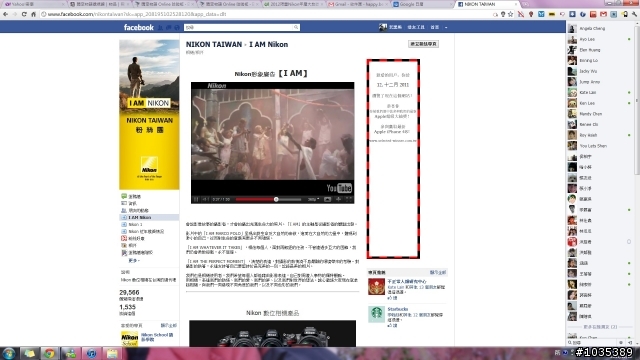This screenshot has width=640, height=360.
Task: Click the YouTube video volume icon
Action: click(x=205, y=199)
